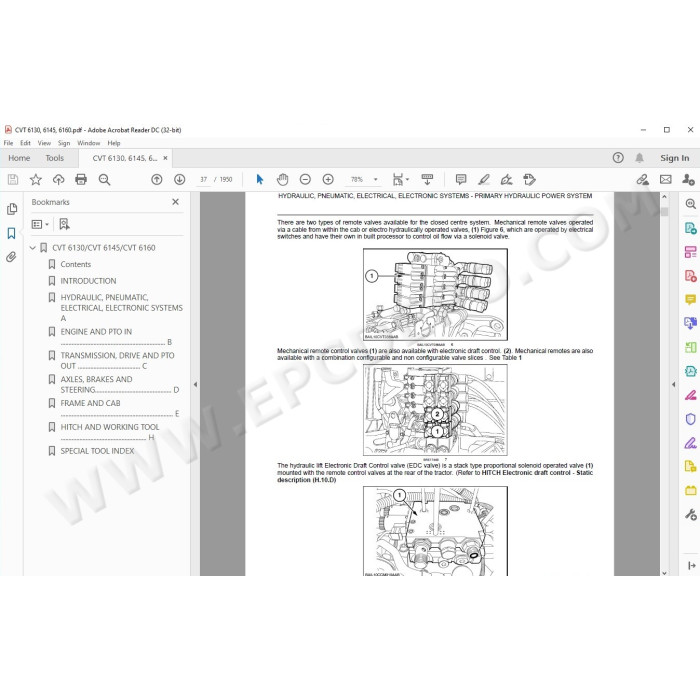This screenshot has width=700, height=700.
Task: Collapse the CVT 6130/CVT 6145/CVT 6160 bookmark
Action: (x=33, y=248)
